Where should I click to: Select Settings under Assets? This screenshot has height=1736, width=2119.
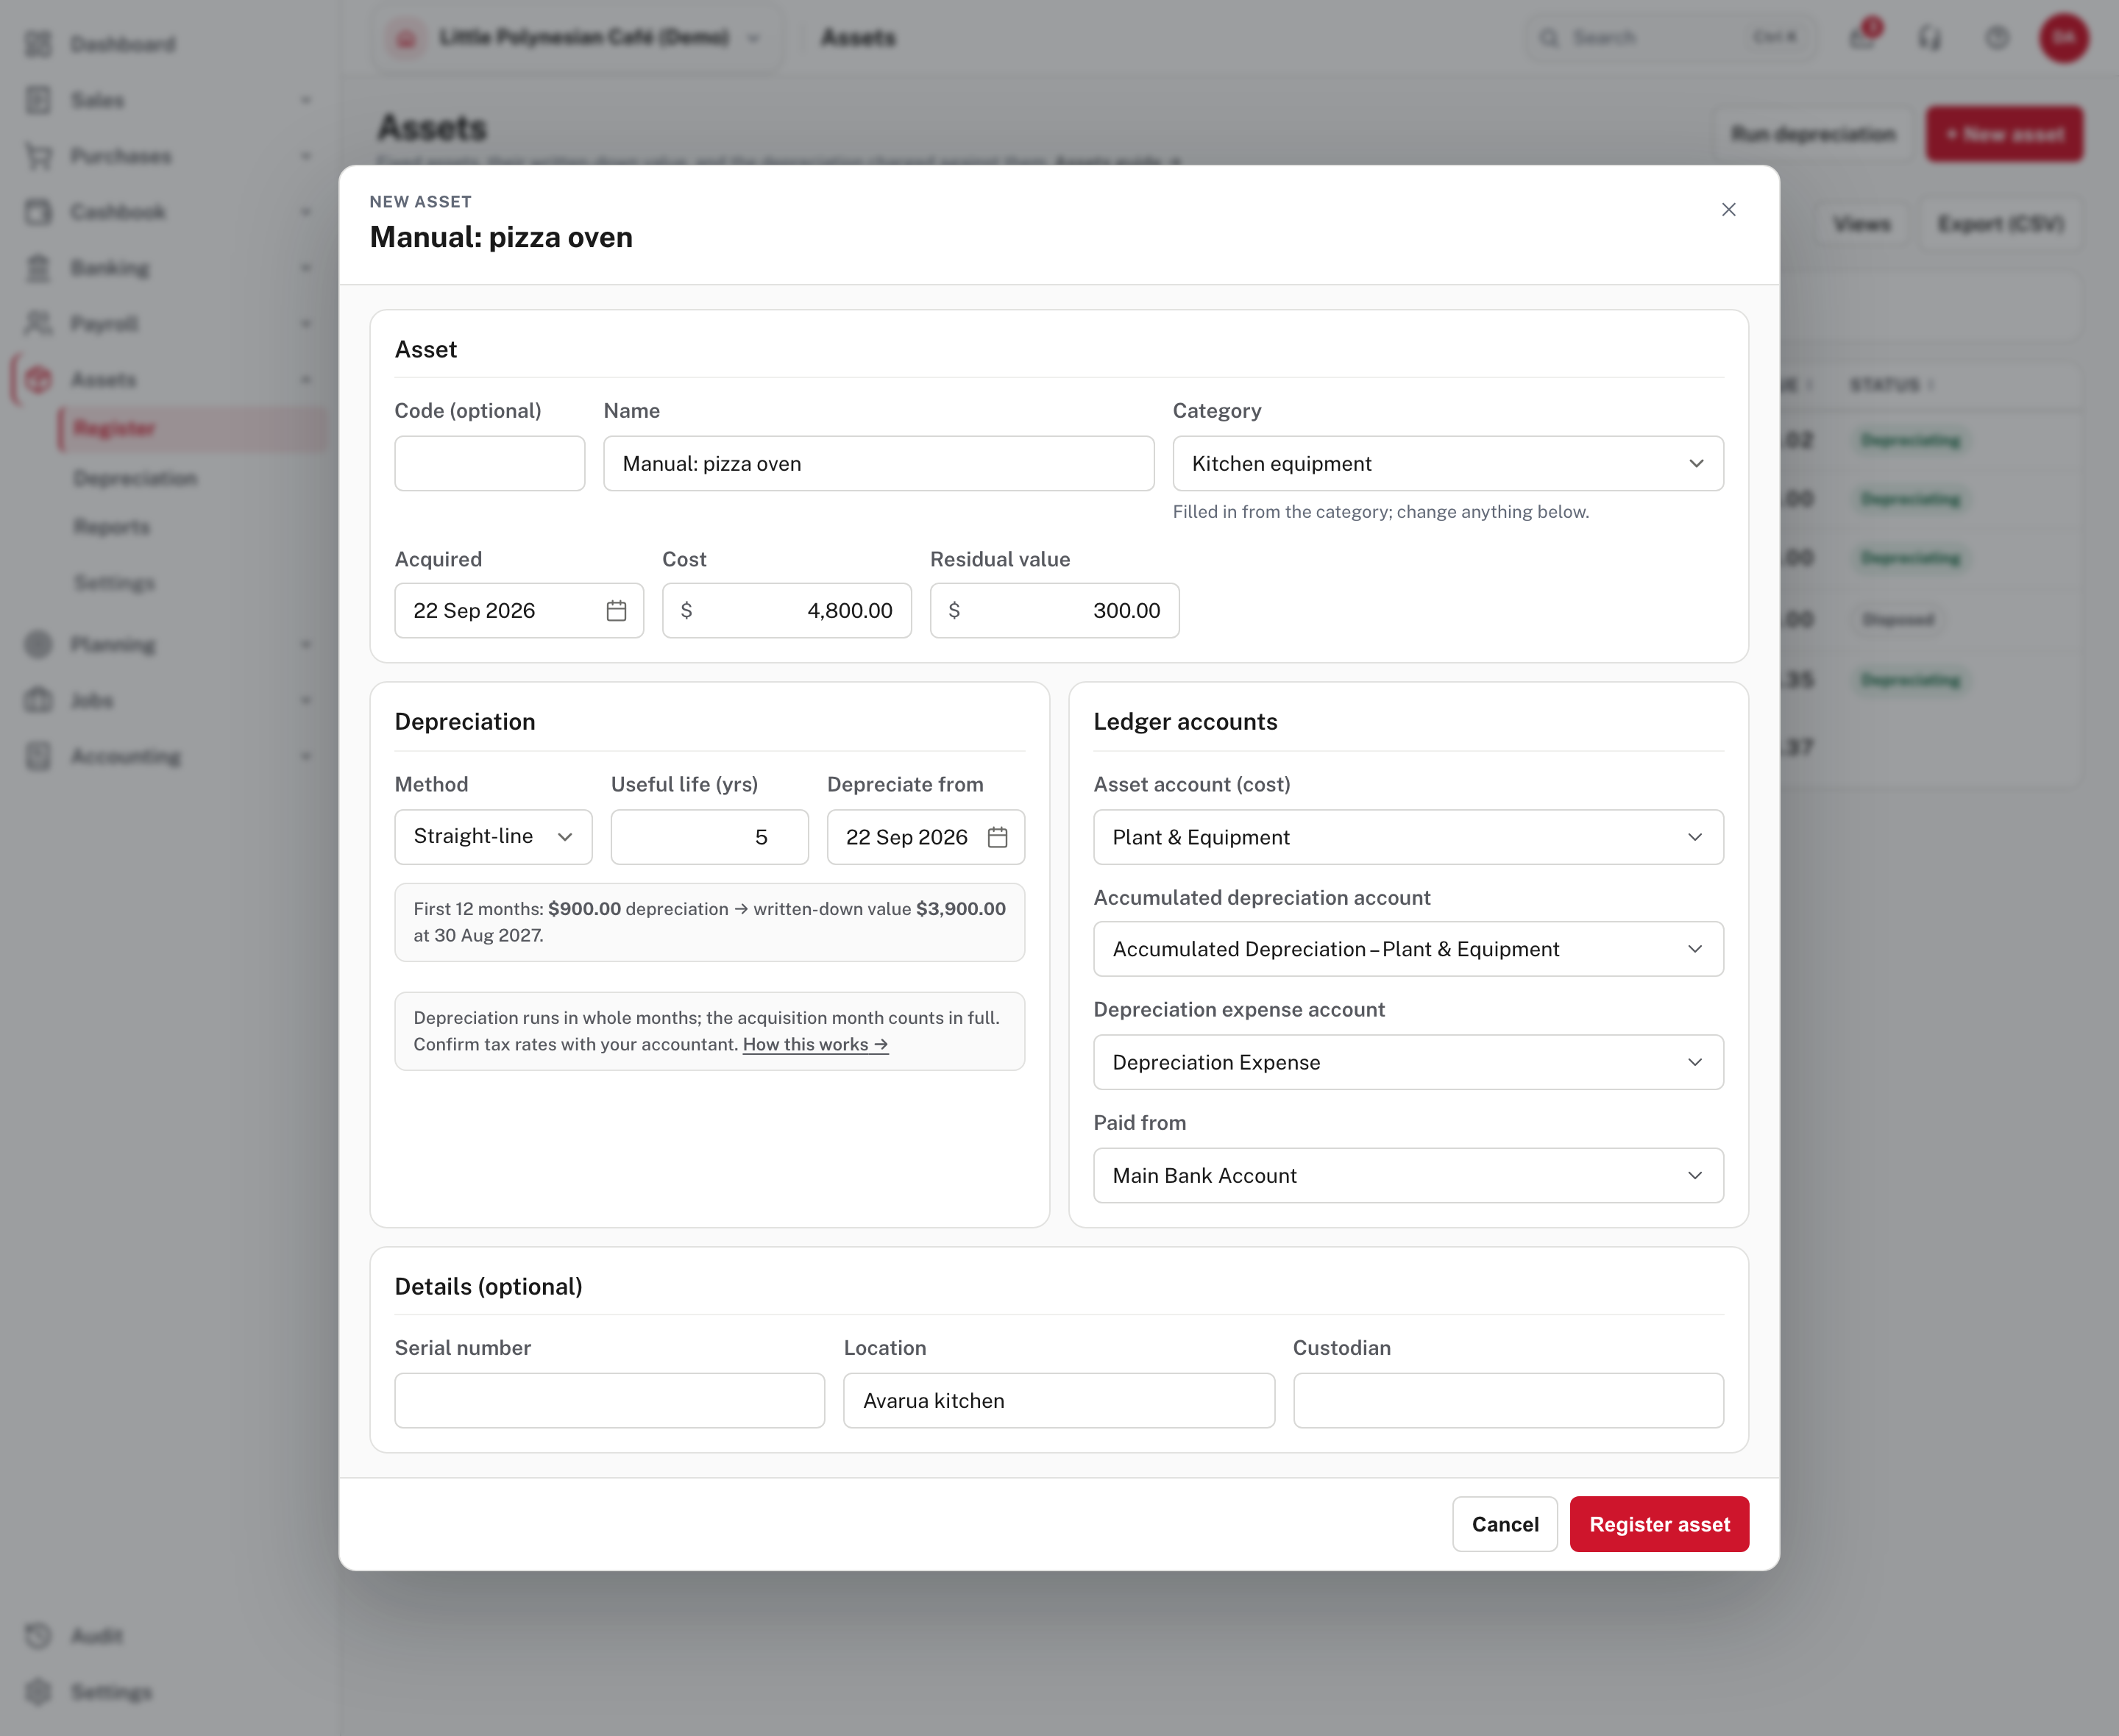(x=114, y=583)
